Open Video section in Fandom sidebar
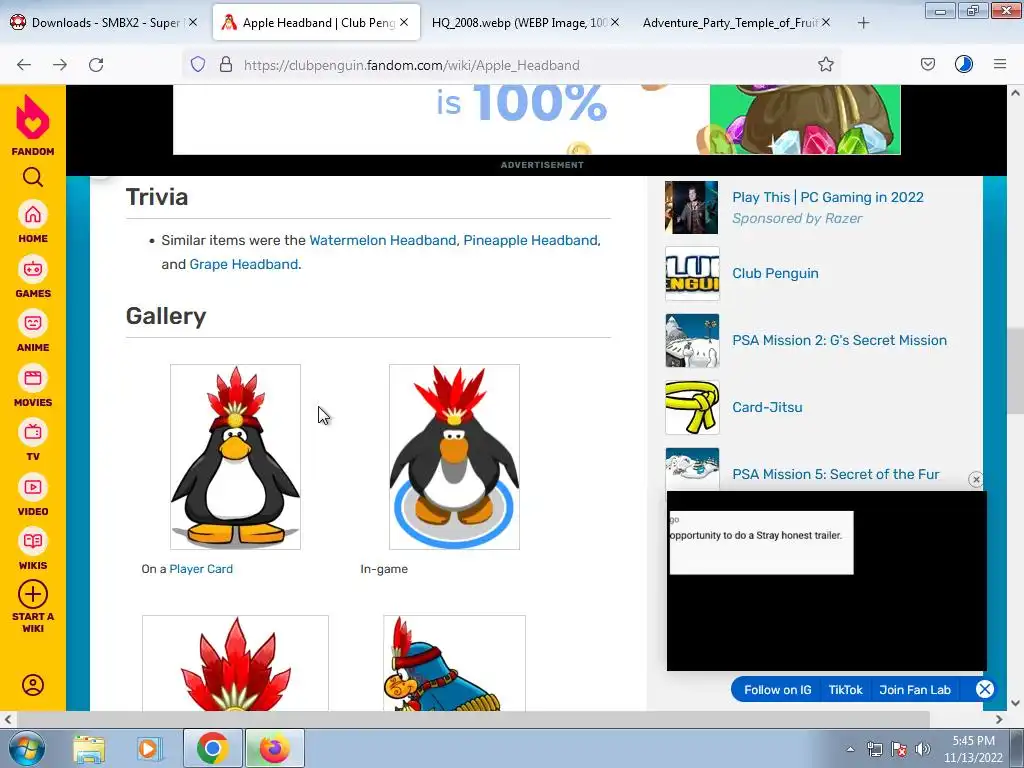The image size is (1024, 768). (33, 496)
